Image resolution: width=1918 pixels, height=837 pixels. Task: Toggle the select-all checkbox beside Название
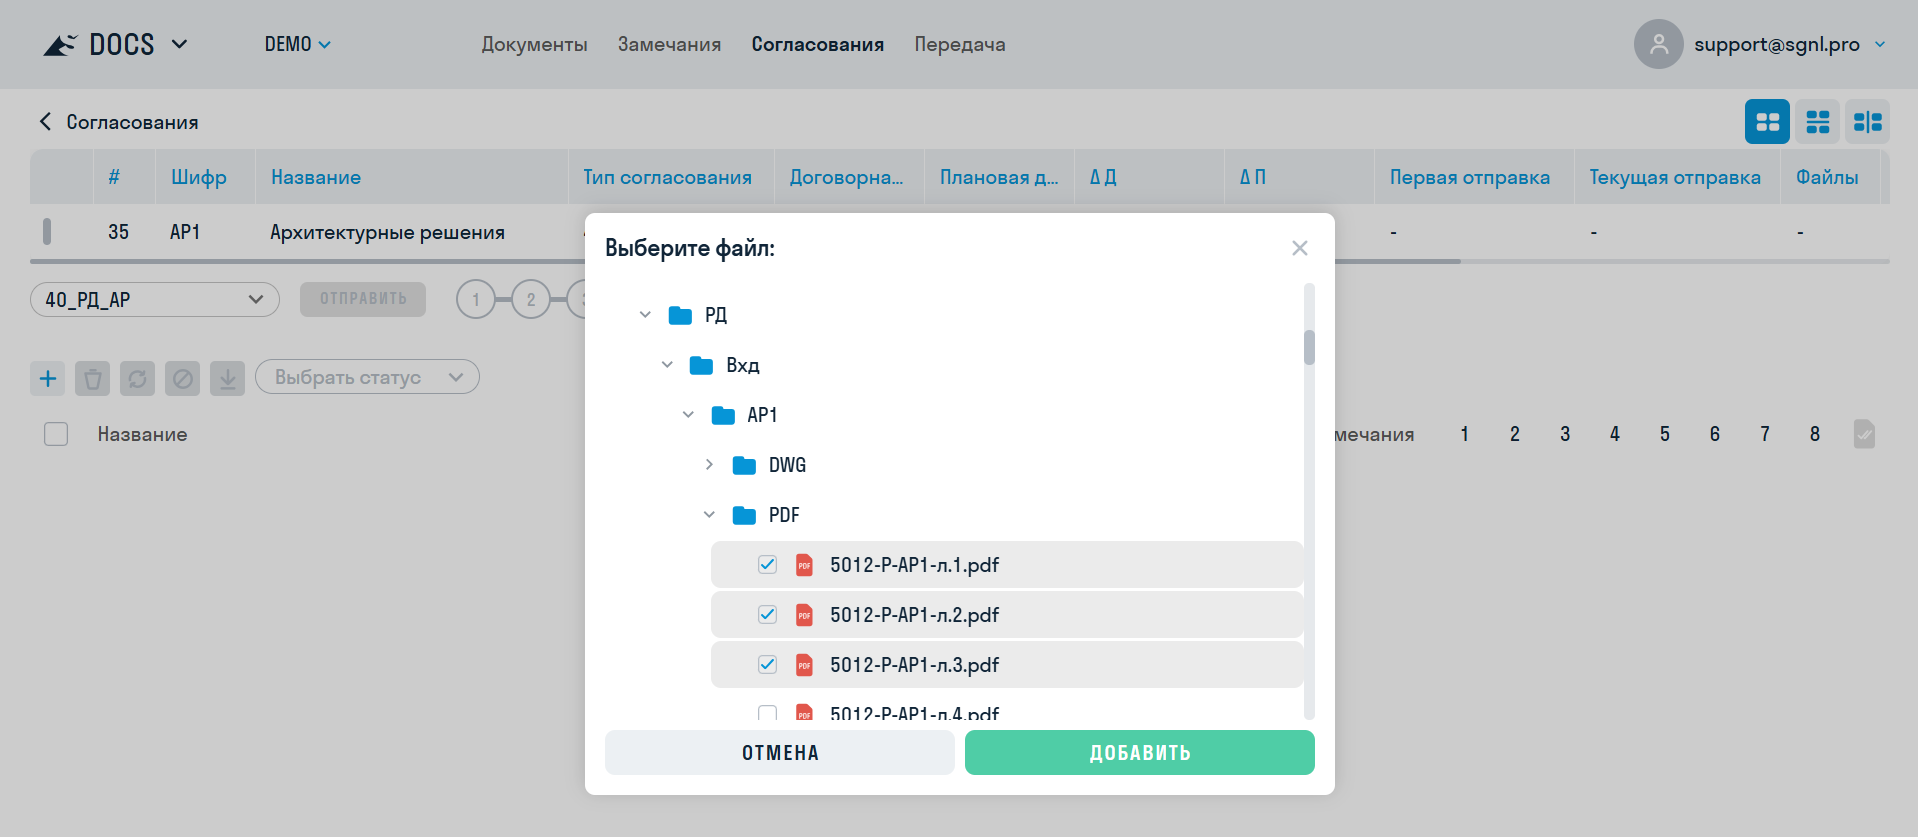pos(56,434)
